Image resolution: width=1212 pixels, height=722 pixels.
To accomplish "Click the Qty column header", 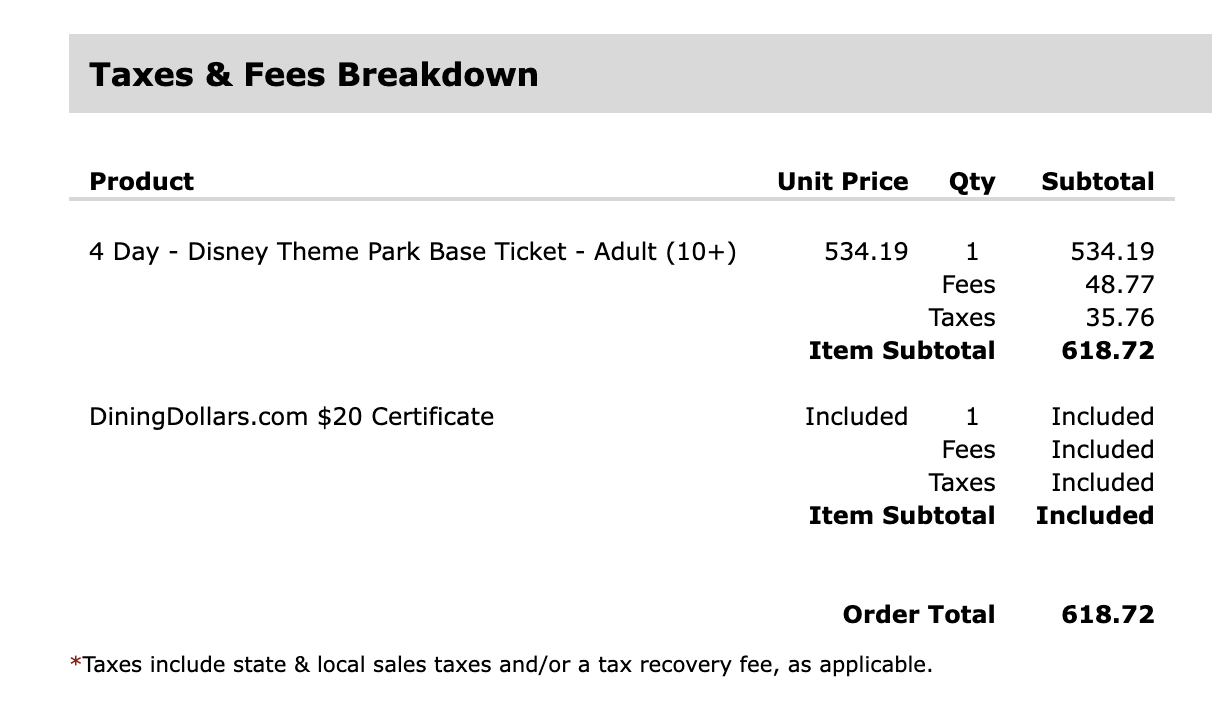I will click(x=971, y=181).
